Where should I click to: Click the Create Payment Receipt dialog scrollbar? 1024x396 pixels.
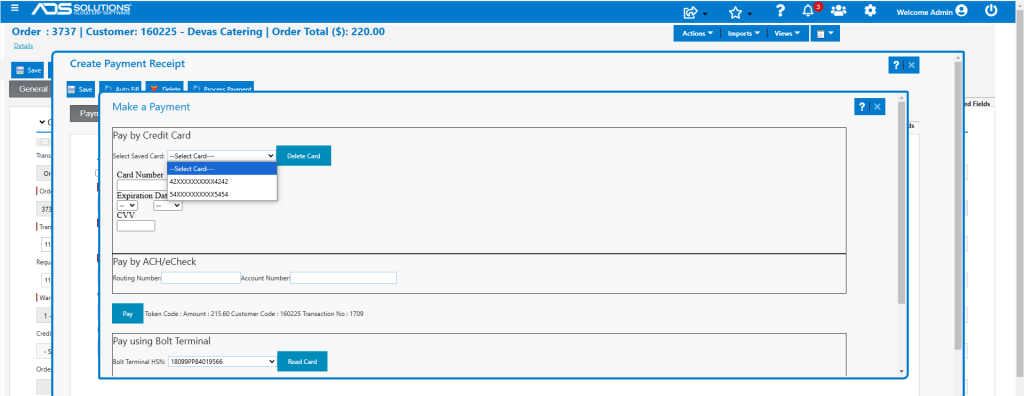coord(958,206)
